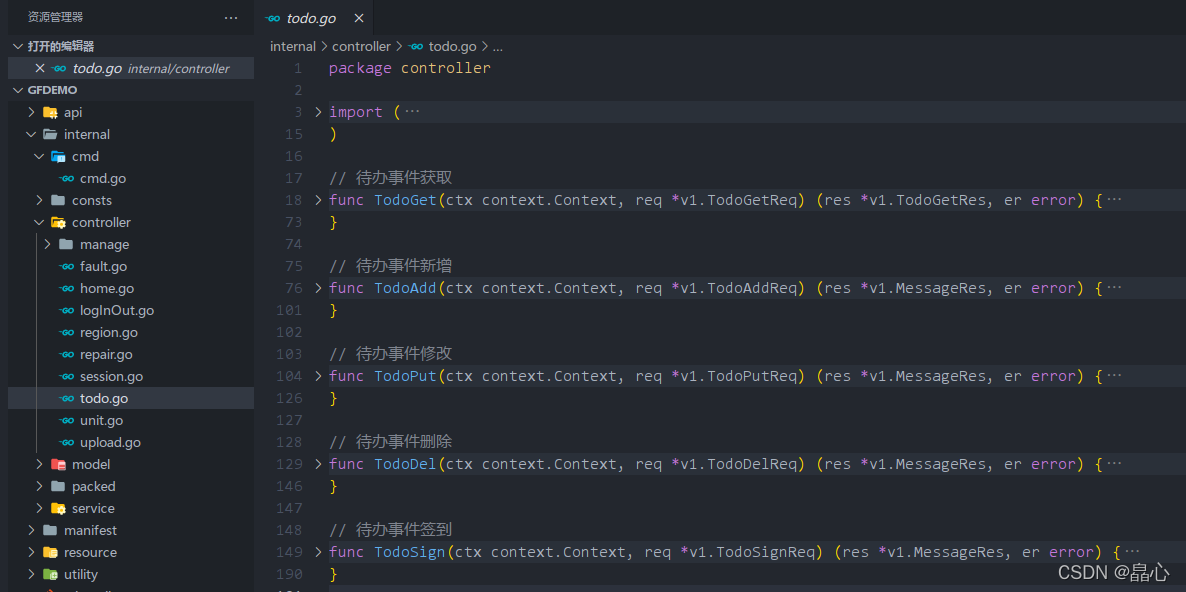The image size is (1186, 592).
Task: Click the Go icon beside unit.go
Action: [x=67, y=420]
